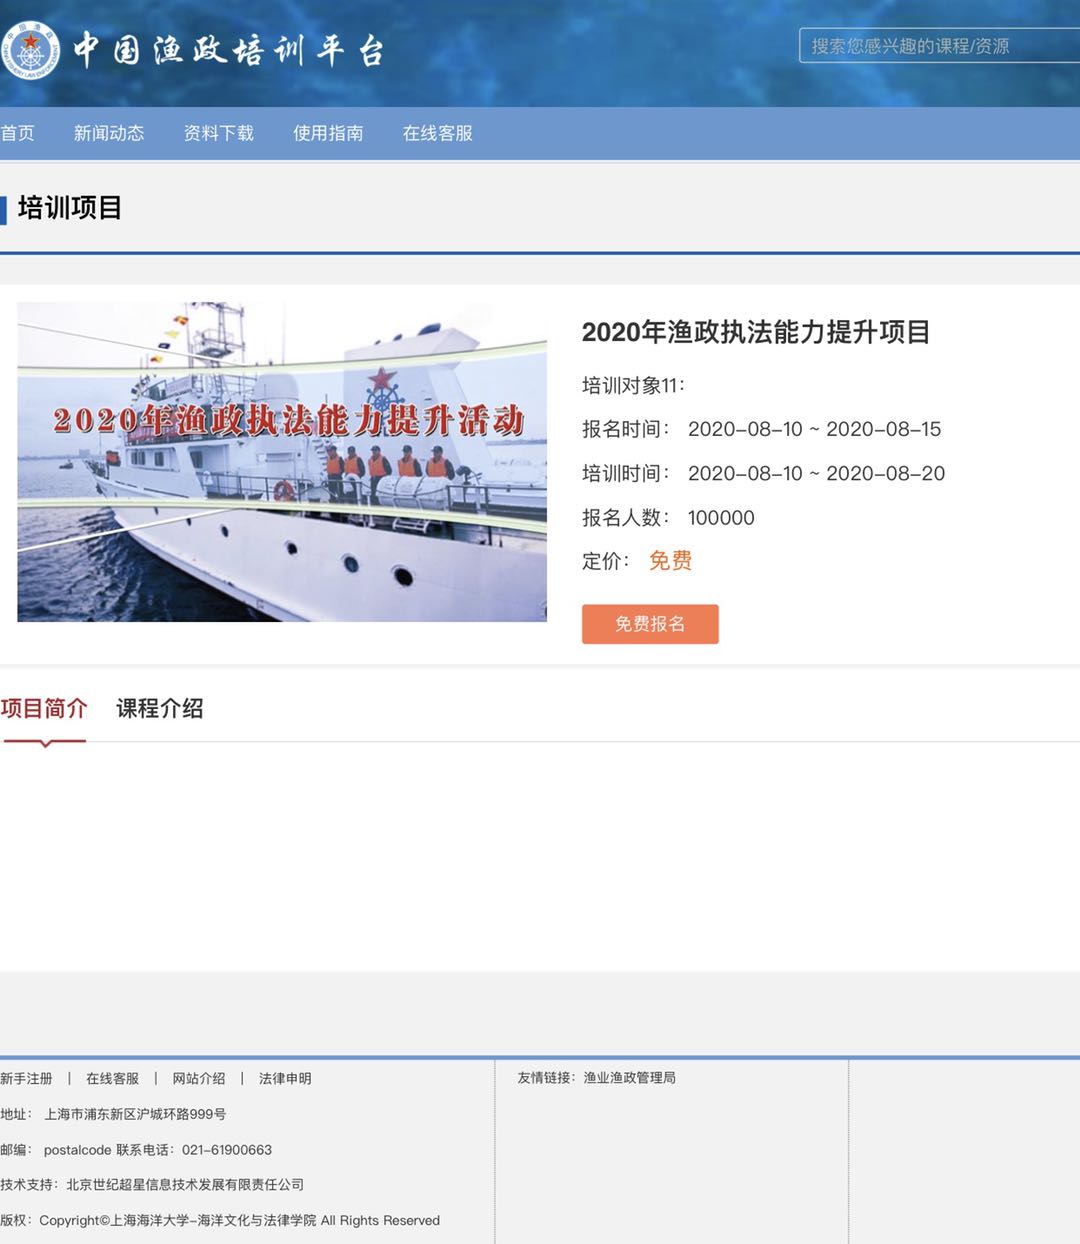Click the orange 免费 price text
The height and width of the screenshot is (1244, 1080).
670,561
